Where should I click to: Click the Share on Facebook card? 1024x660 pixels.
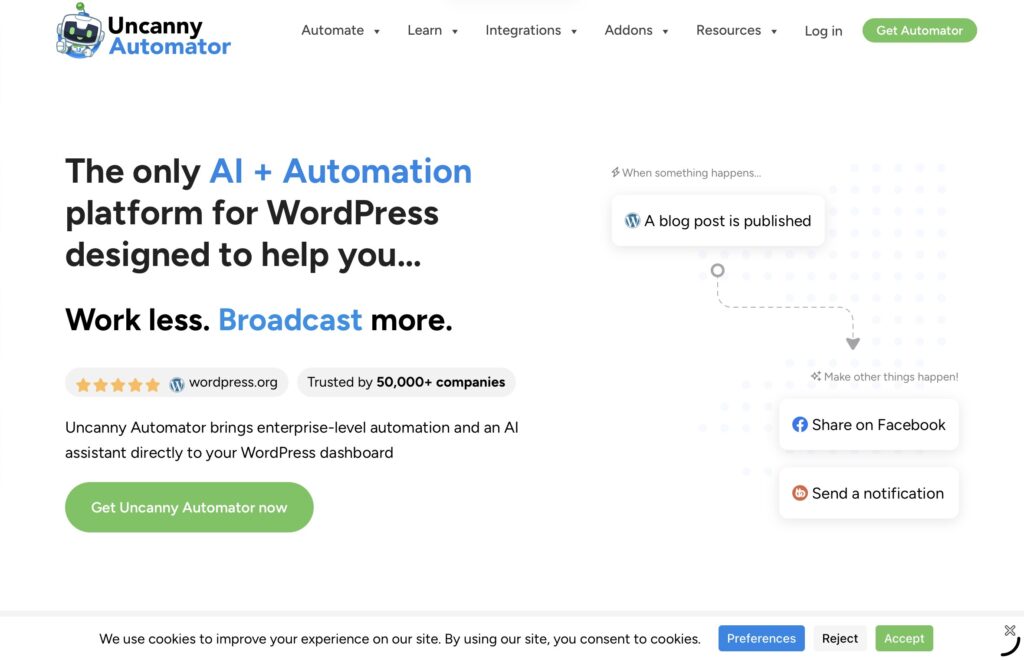pos(869,424)
